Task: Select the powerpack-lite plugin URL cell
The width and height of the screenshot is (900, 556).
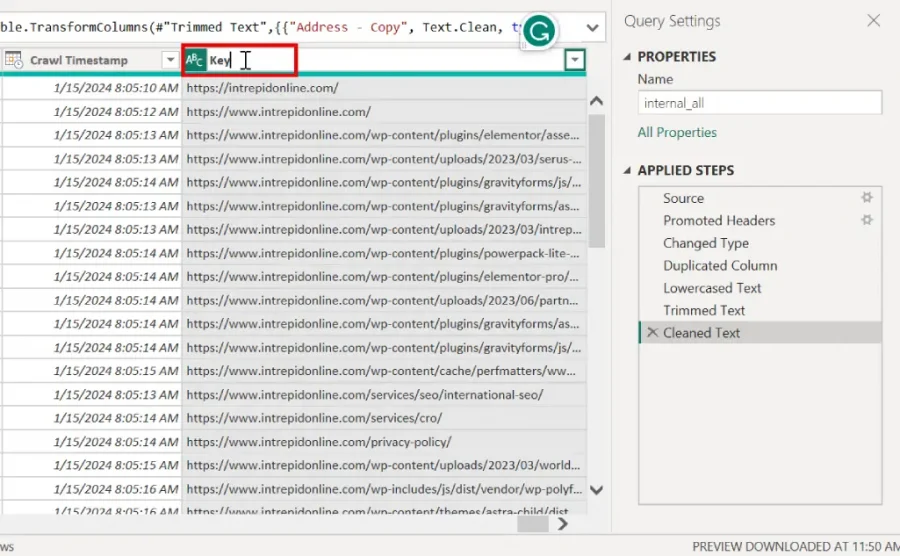Action: (x=384, y=253)
